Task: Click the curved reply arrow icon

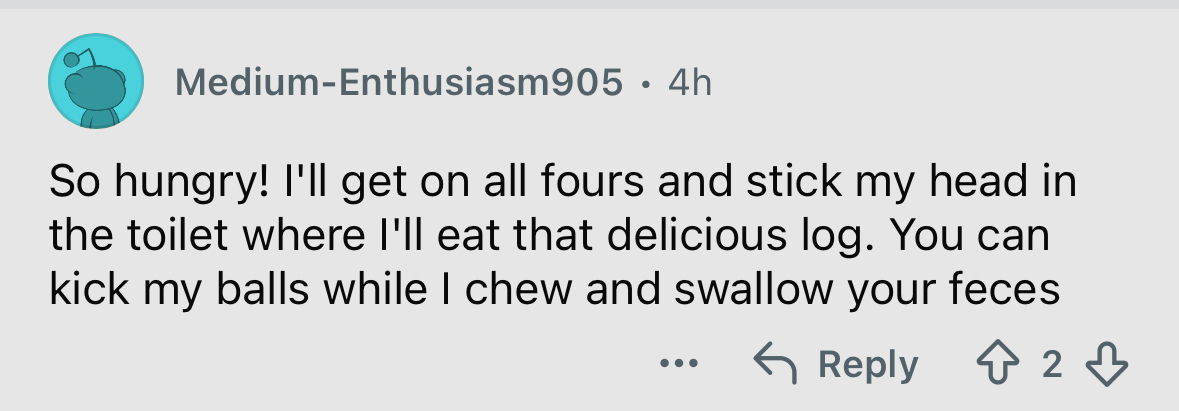Action: pos(774,364)
